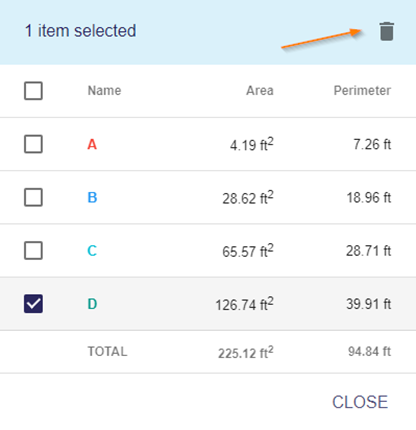Select the cyan C name label
416x430 pixels.
(92, 251)
